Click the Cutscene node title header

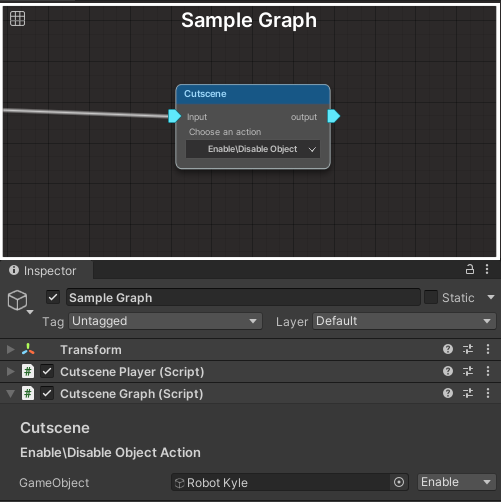(x=253, y=94)
